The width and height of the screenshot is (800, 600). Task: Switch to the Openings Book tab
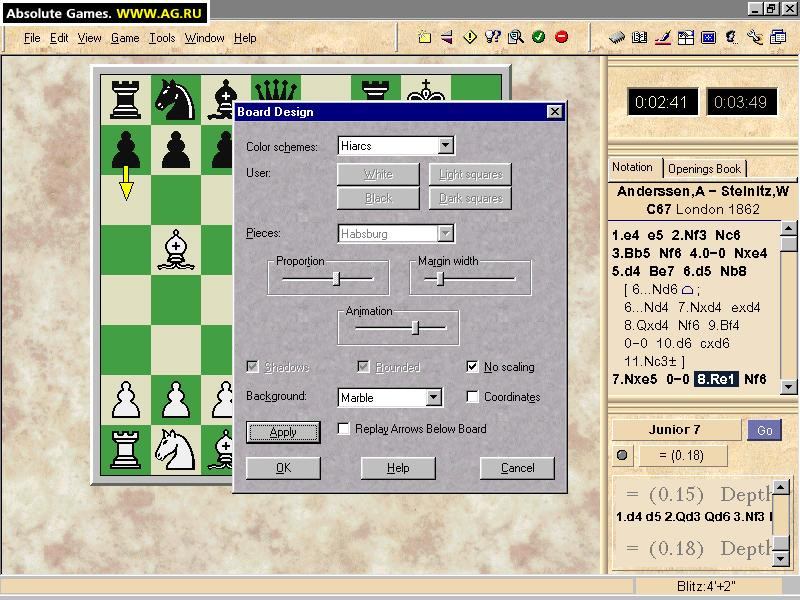(705, 169)
